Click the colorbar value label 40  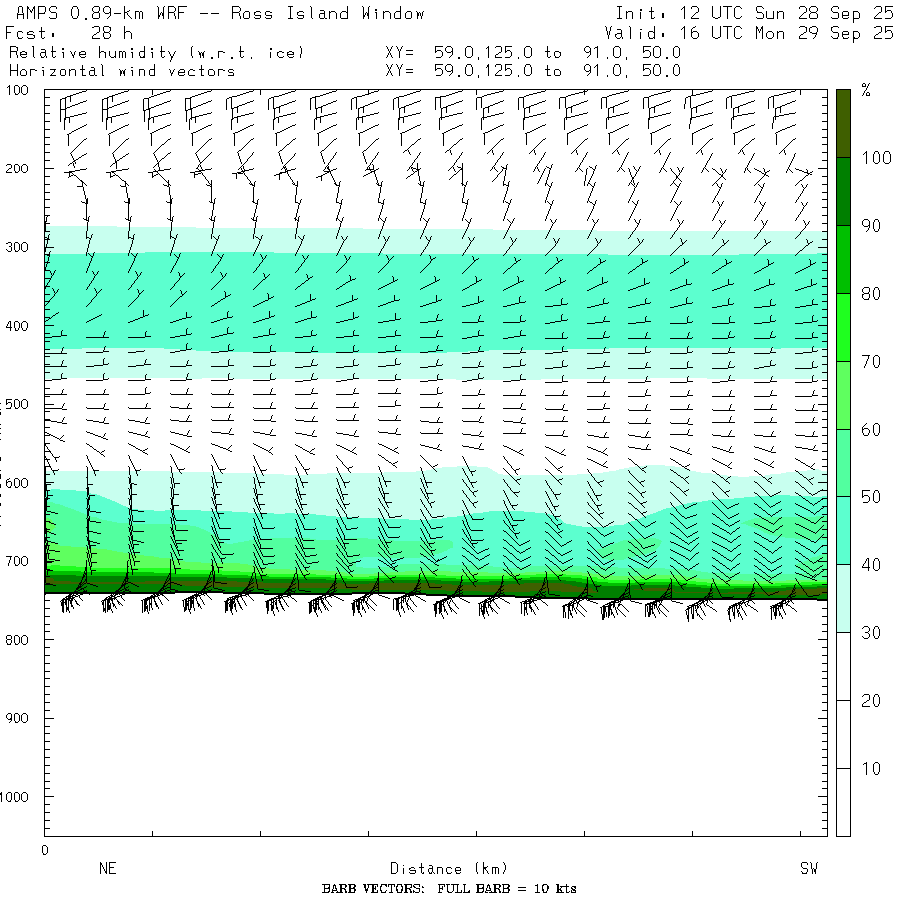(871, 565)
